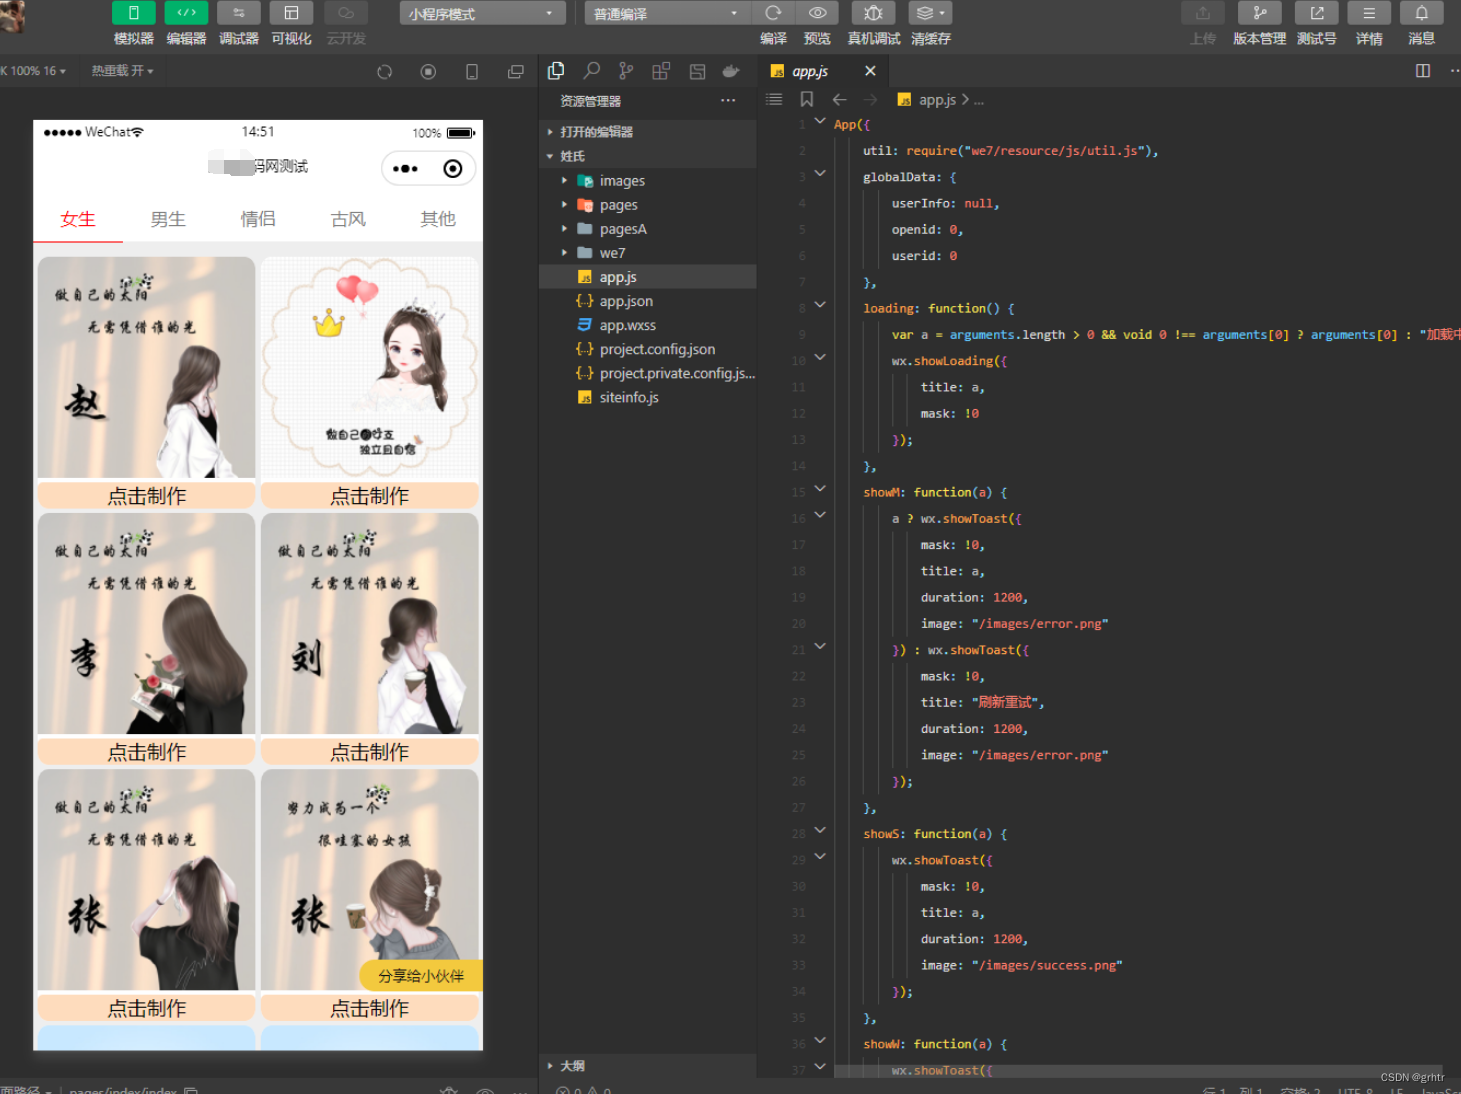Collapse code fold at line 3 globalData
This screenshot has height=1094, width=1461.
click(x=820, y=173)
